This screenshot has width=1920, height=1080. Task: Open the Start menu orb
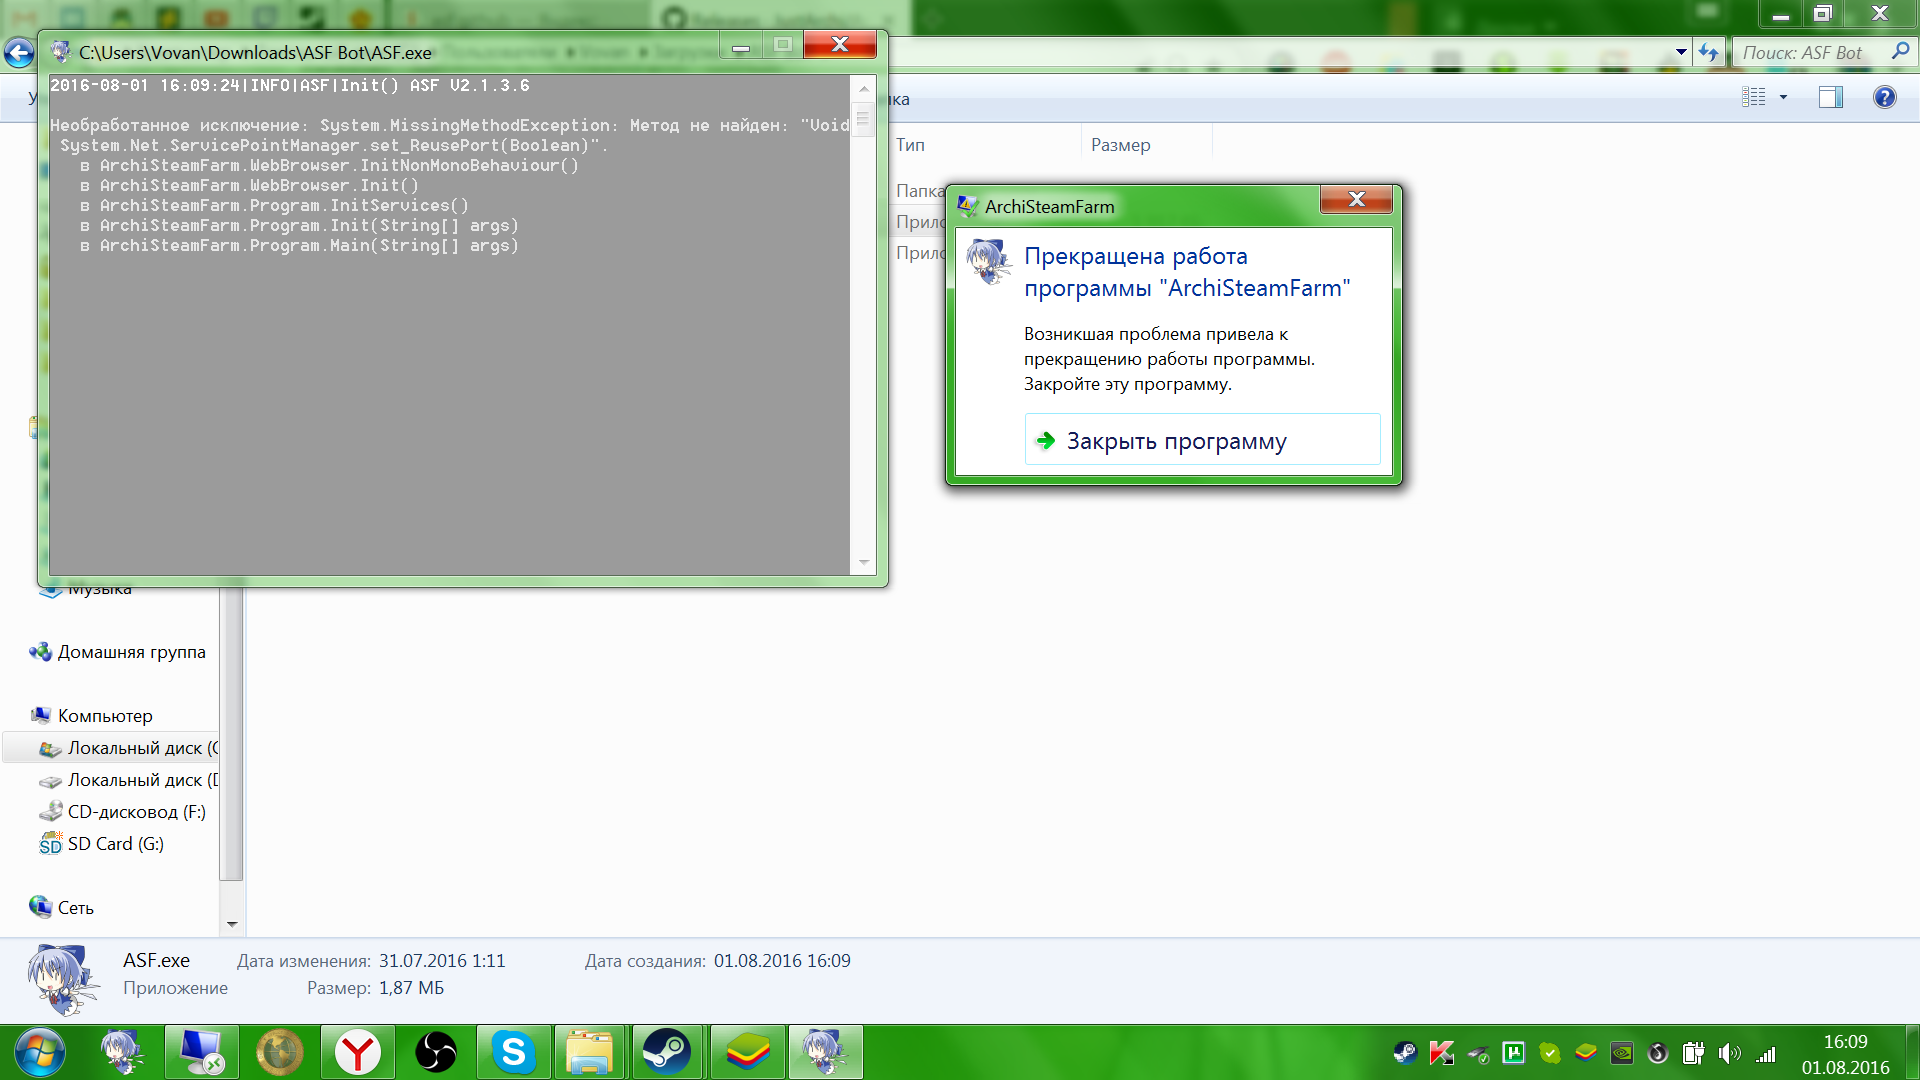point(40,1052)
